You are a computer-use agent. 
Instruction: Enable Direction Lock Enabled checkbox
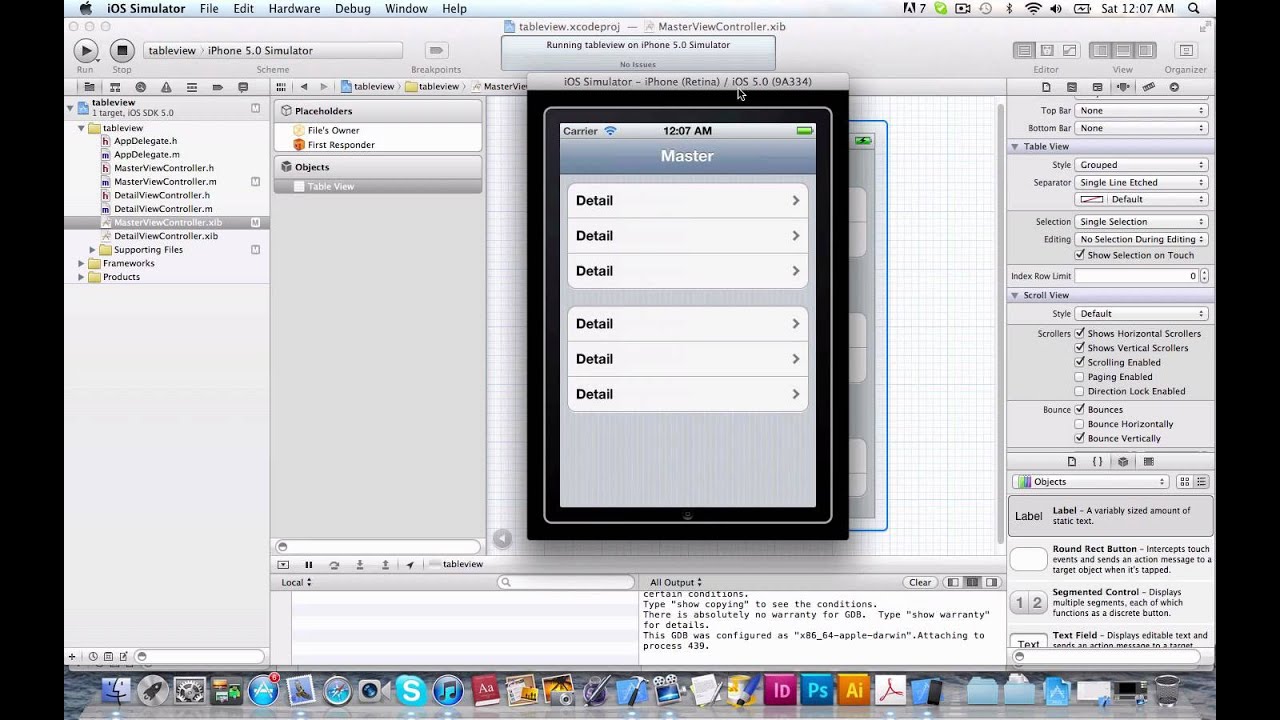(1080, 391)
